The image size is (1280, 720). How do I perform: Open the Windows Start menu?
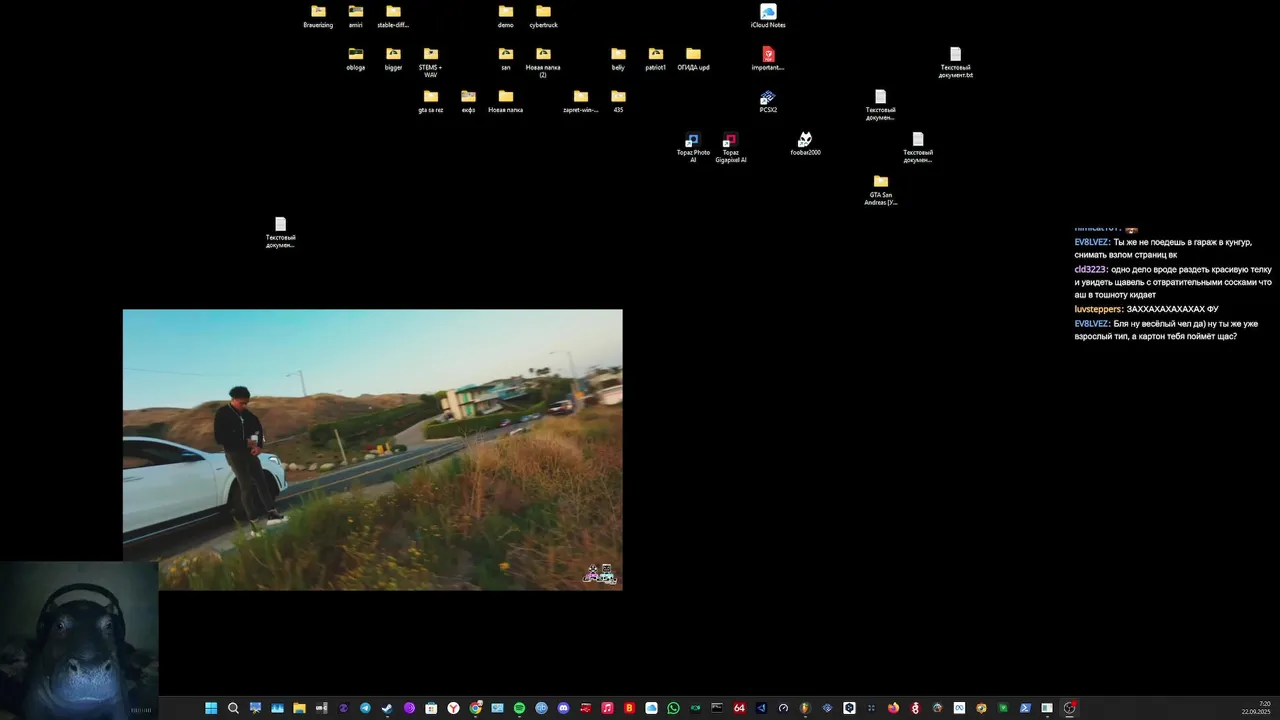coord(211,708)
